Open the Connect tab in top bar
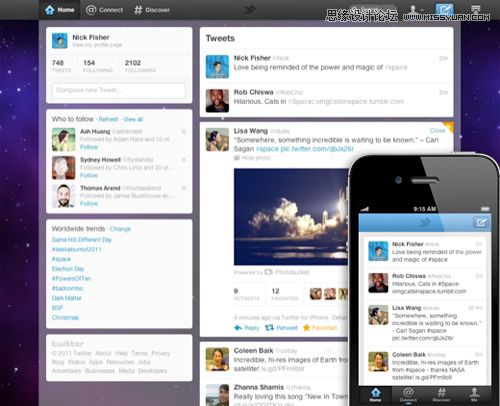This screenshot has height=406, width=500. 104,10
